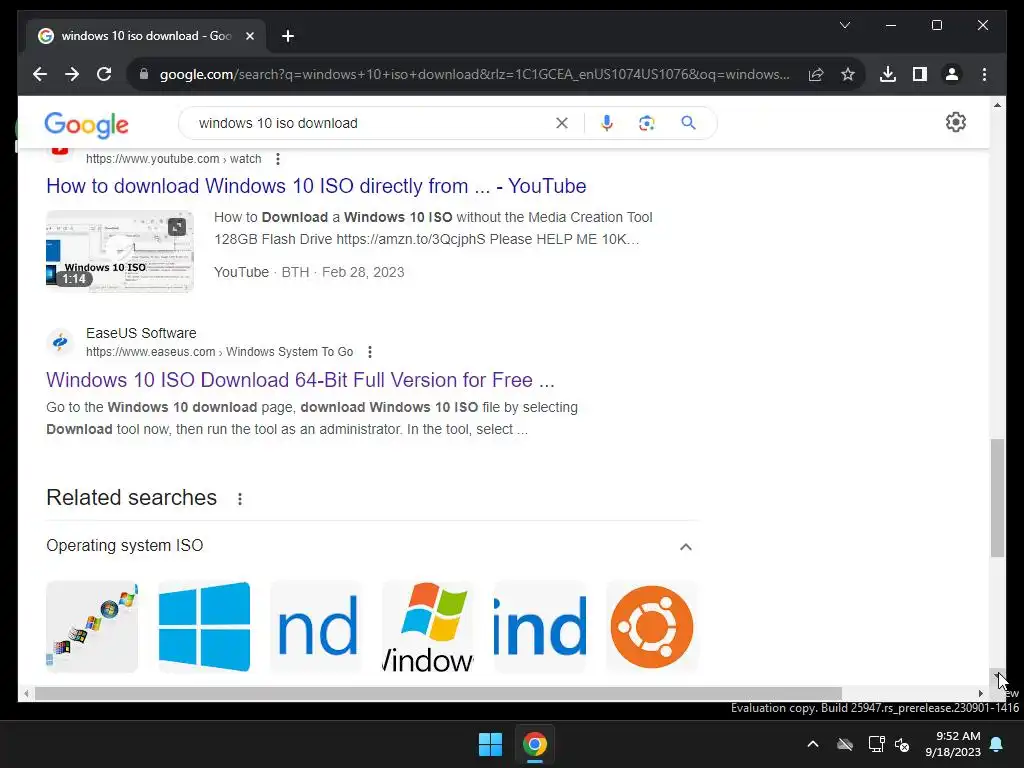Screen dimensions: 1024x768
Task: Open the old four-color Windows logo thumbnail
Action: coord(428,627)
